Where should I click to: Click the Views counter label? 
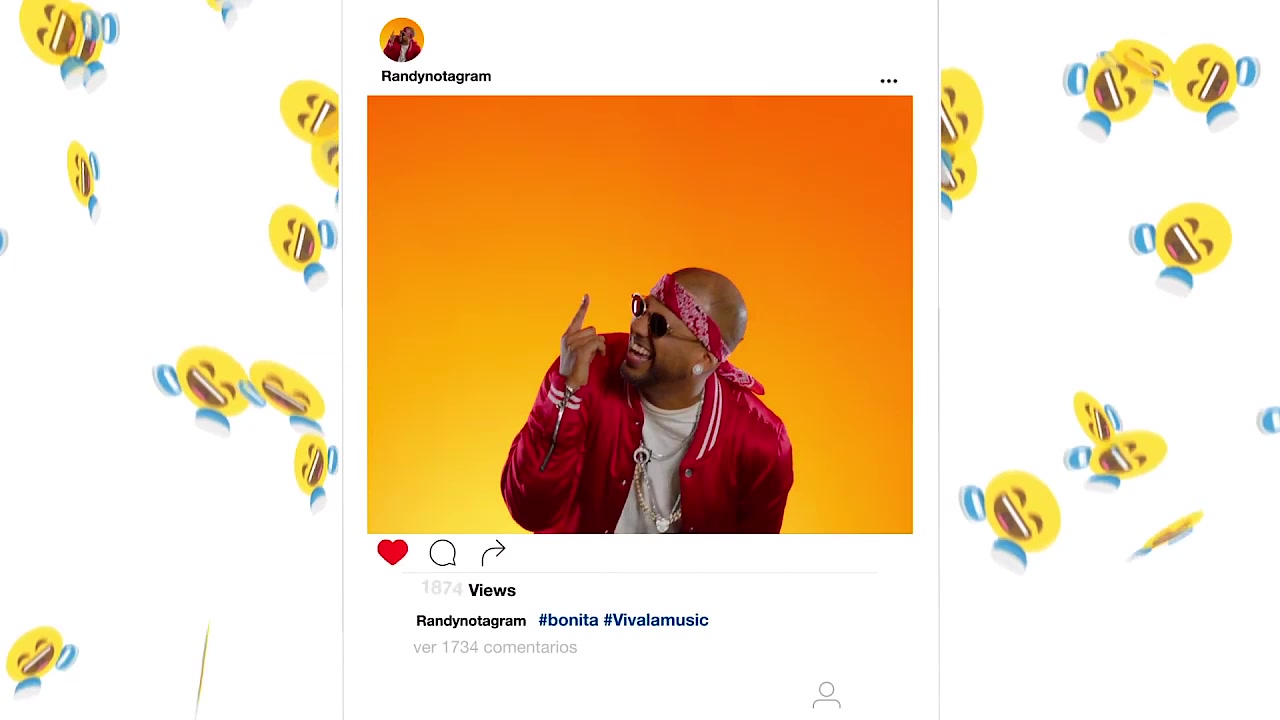(492, 590)
